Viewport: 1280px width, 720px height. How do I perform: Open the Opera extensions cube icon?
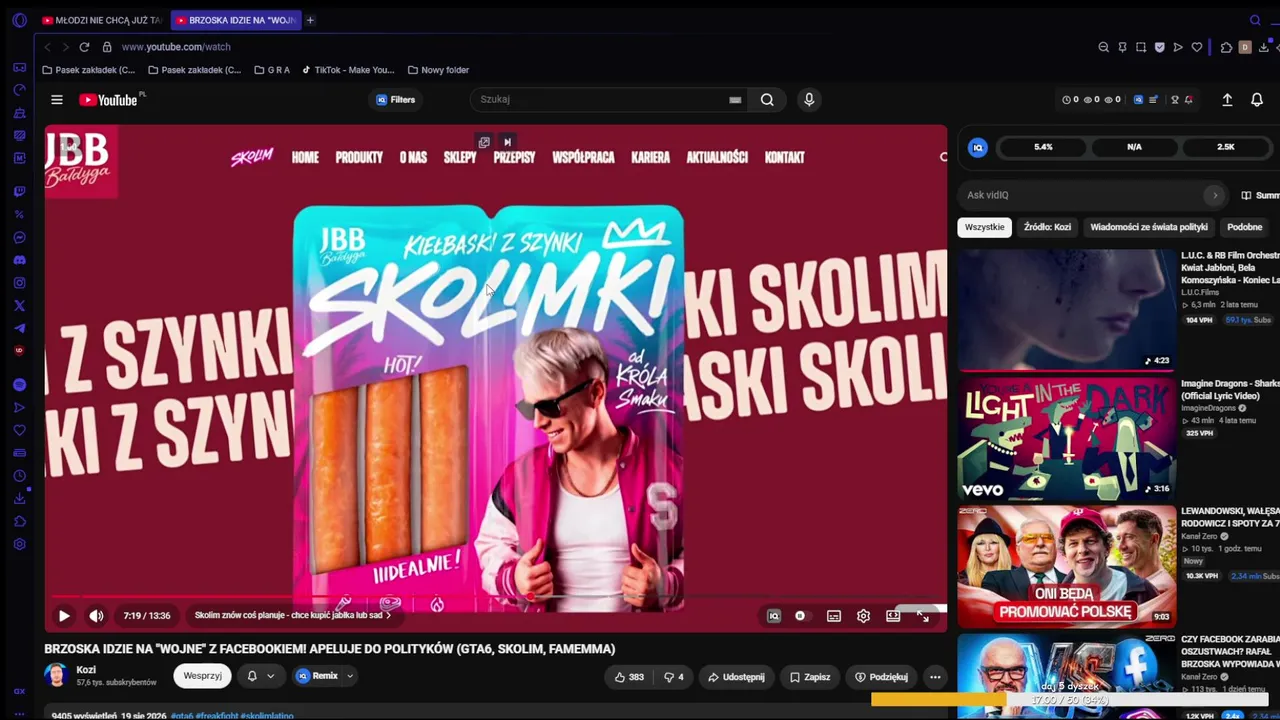coord(1226,47)
